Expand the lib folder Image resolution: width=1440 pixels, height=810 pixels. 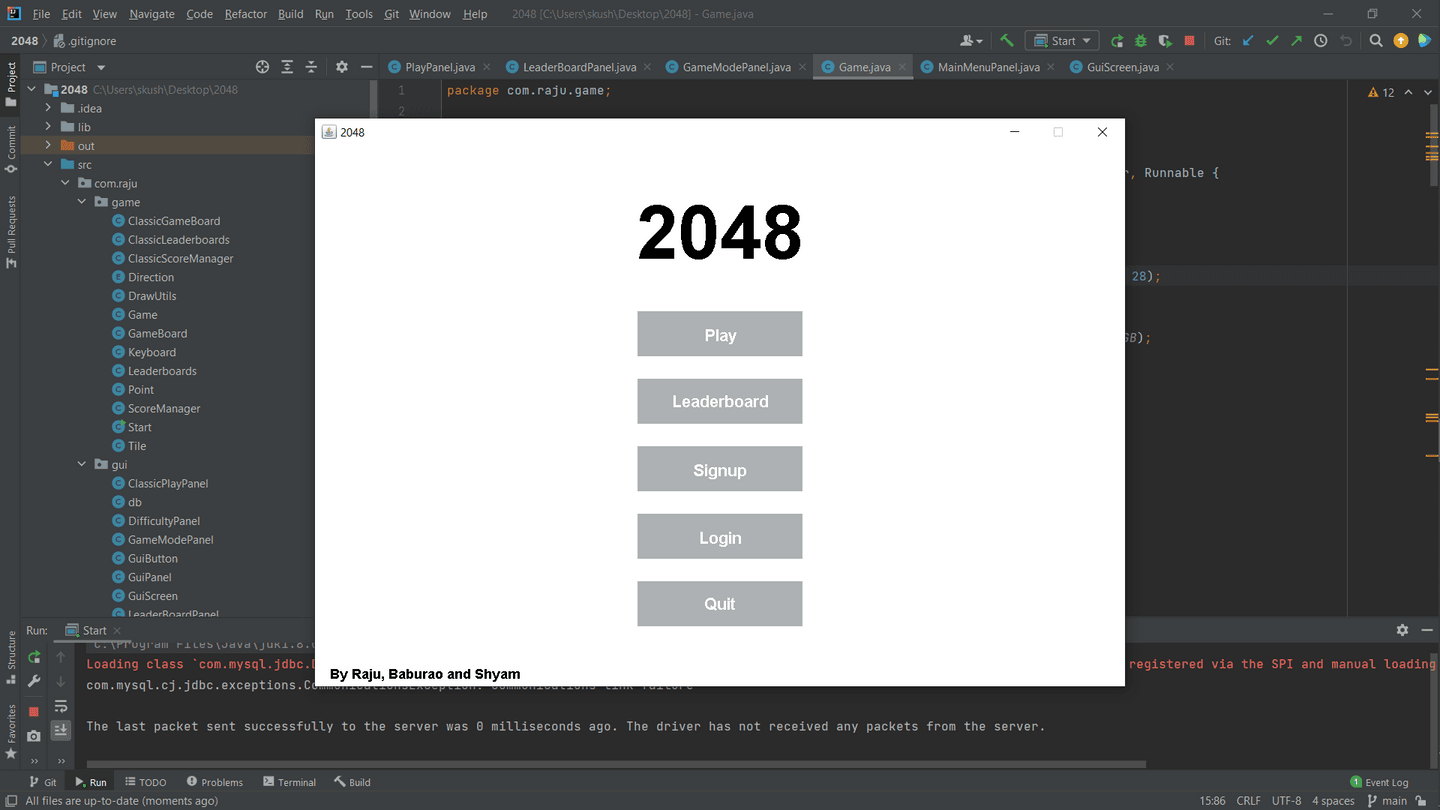(48, 127)
